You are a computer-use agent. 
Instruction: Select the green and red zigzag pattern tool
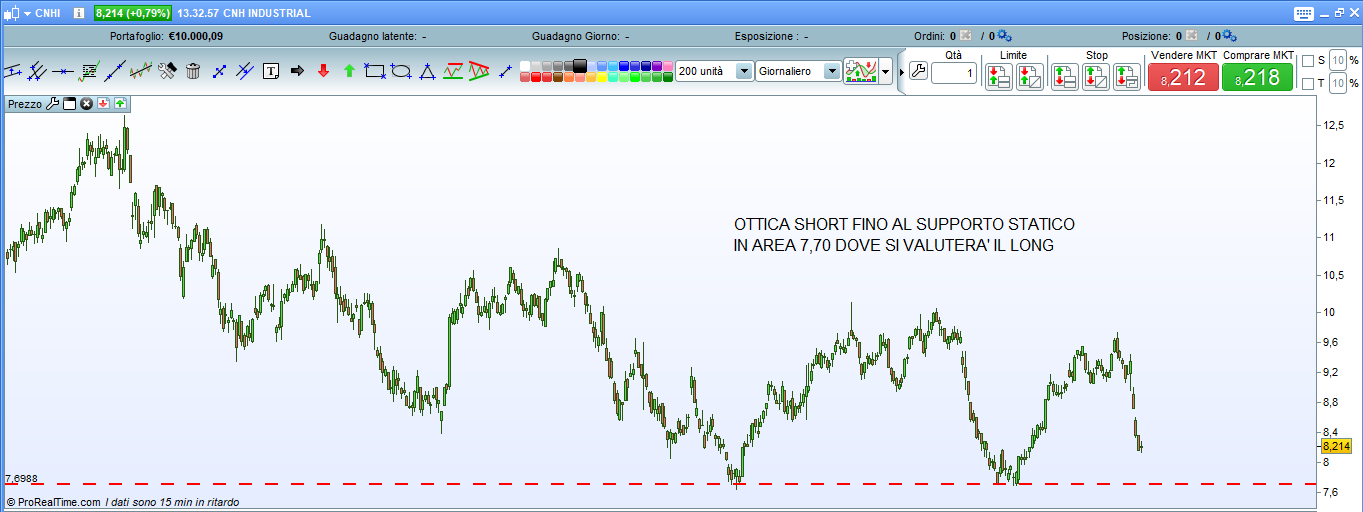coord(453,71)
